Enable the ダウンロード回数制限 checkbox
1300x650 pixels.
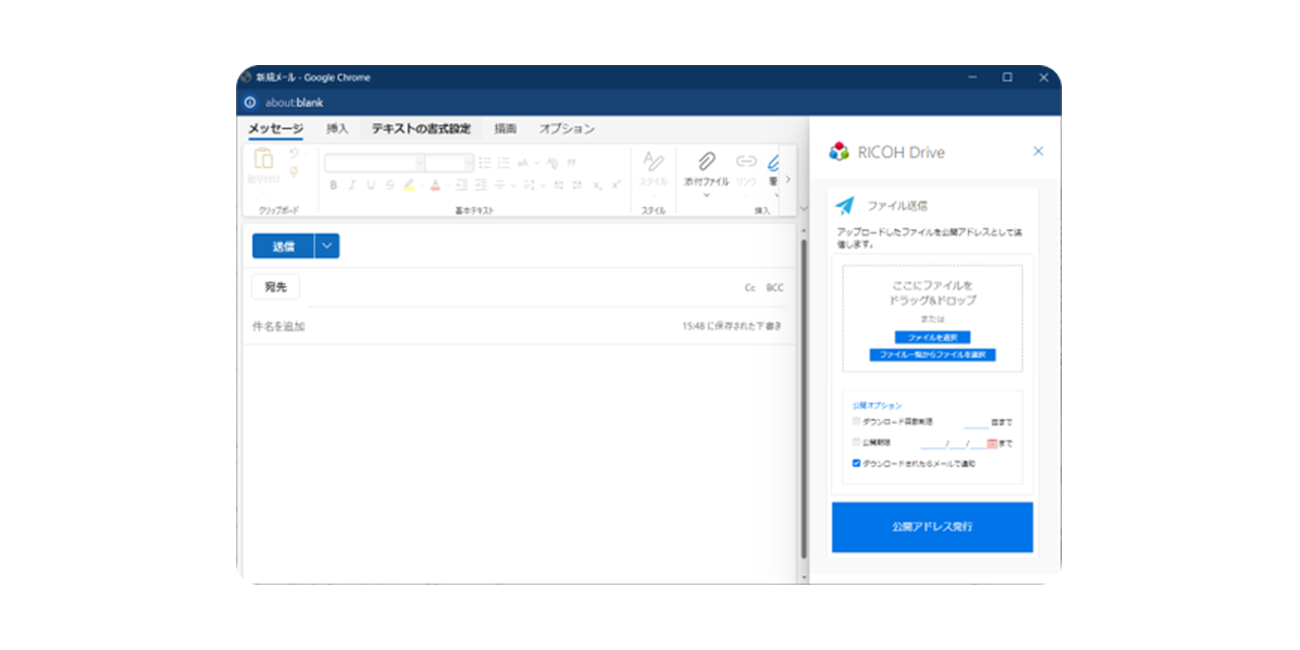(x=855, y=420)
